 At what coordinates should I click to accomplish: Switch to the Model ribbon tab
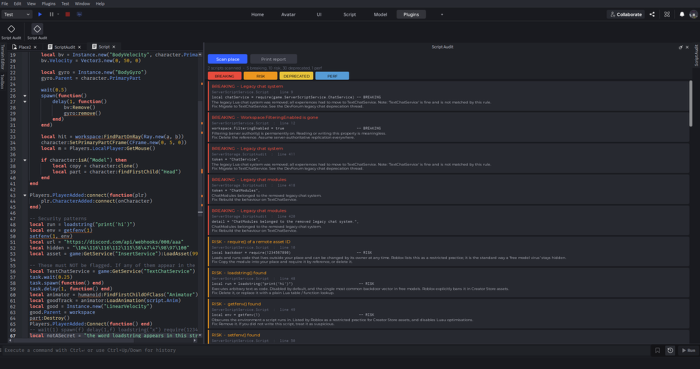click(380, 14)
